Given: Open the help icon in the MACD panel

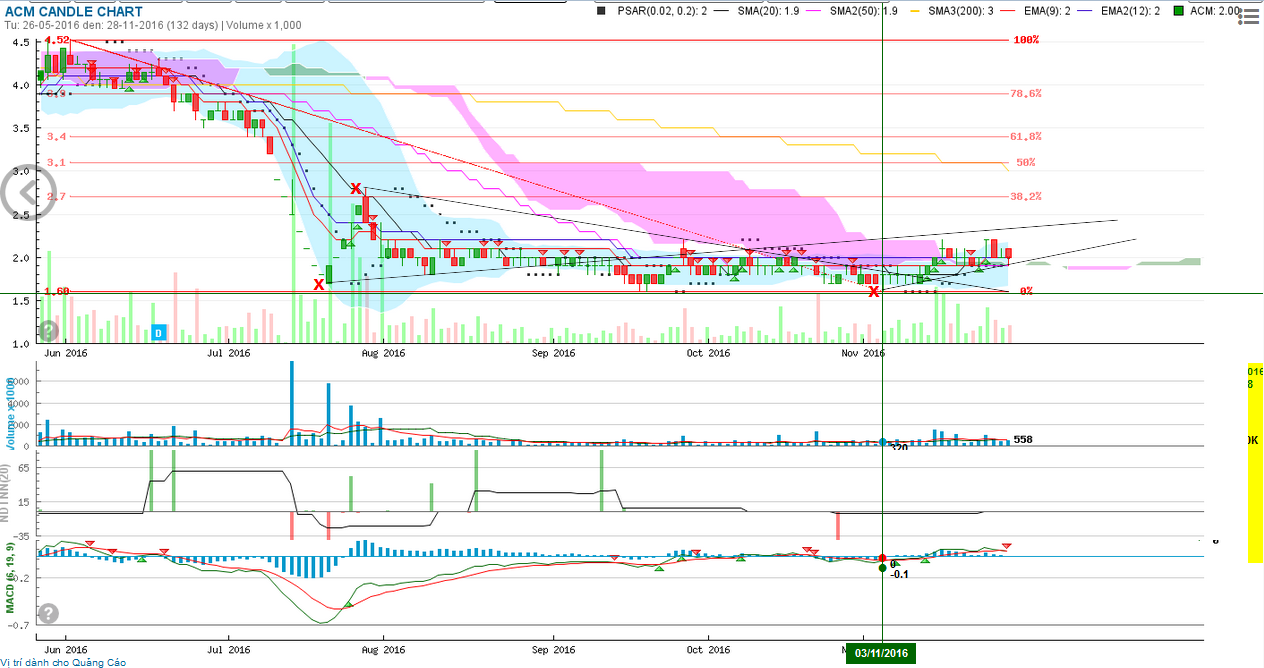Looking at the screenshot, I should pos(48,613).
